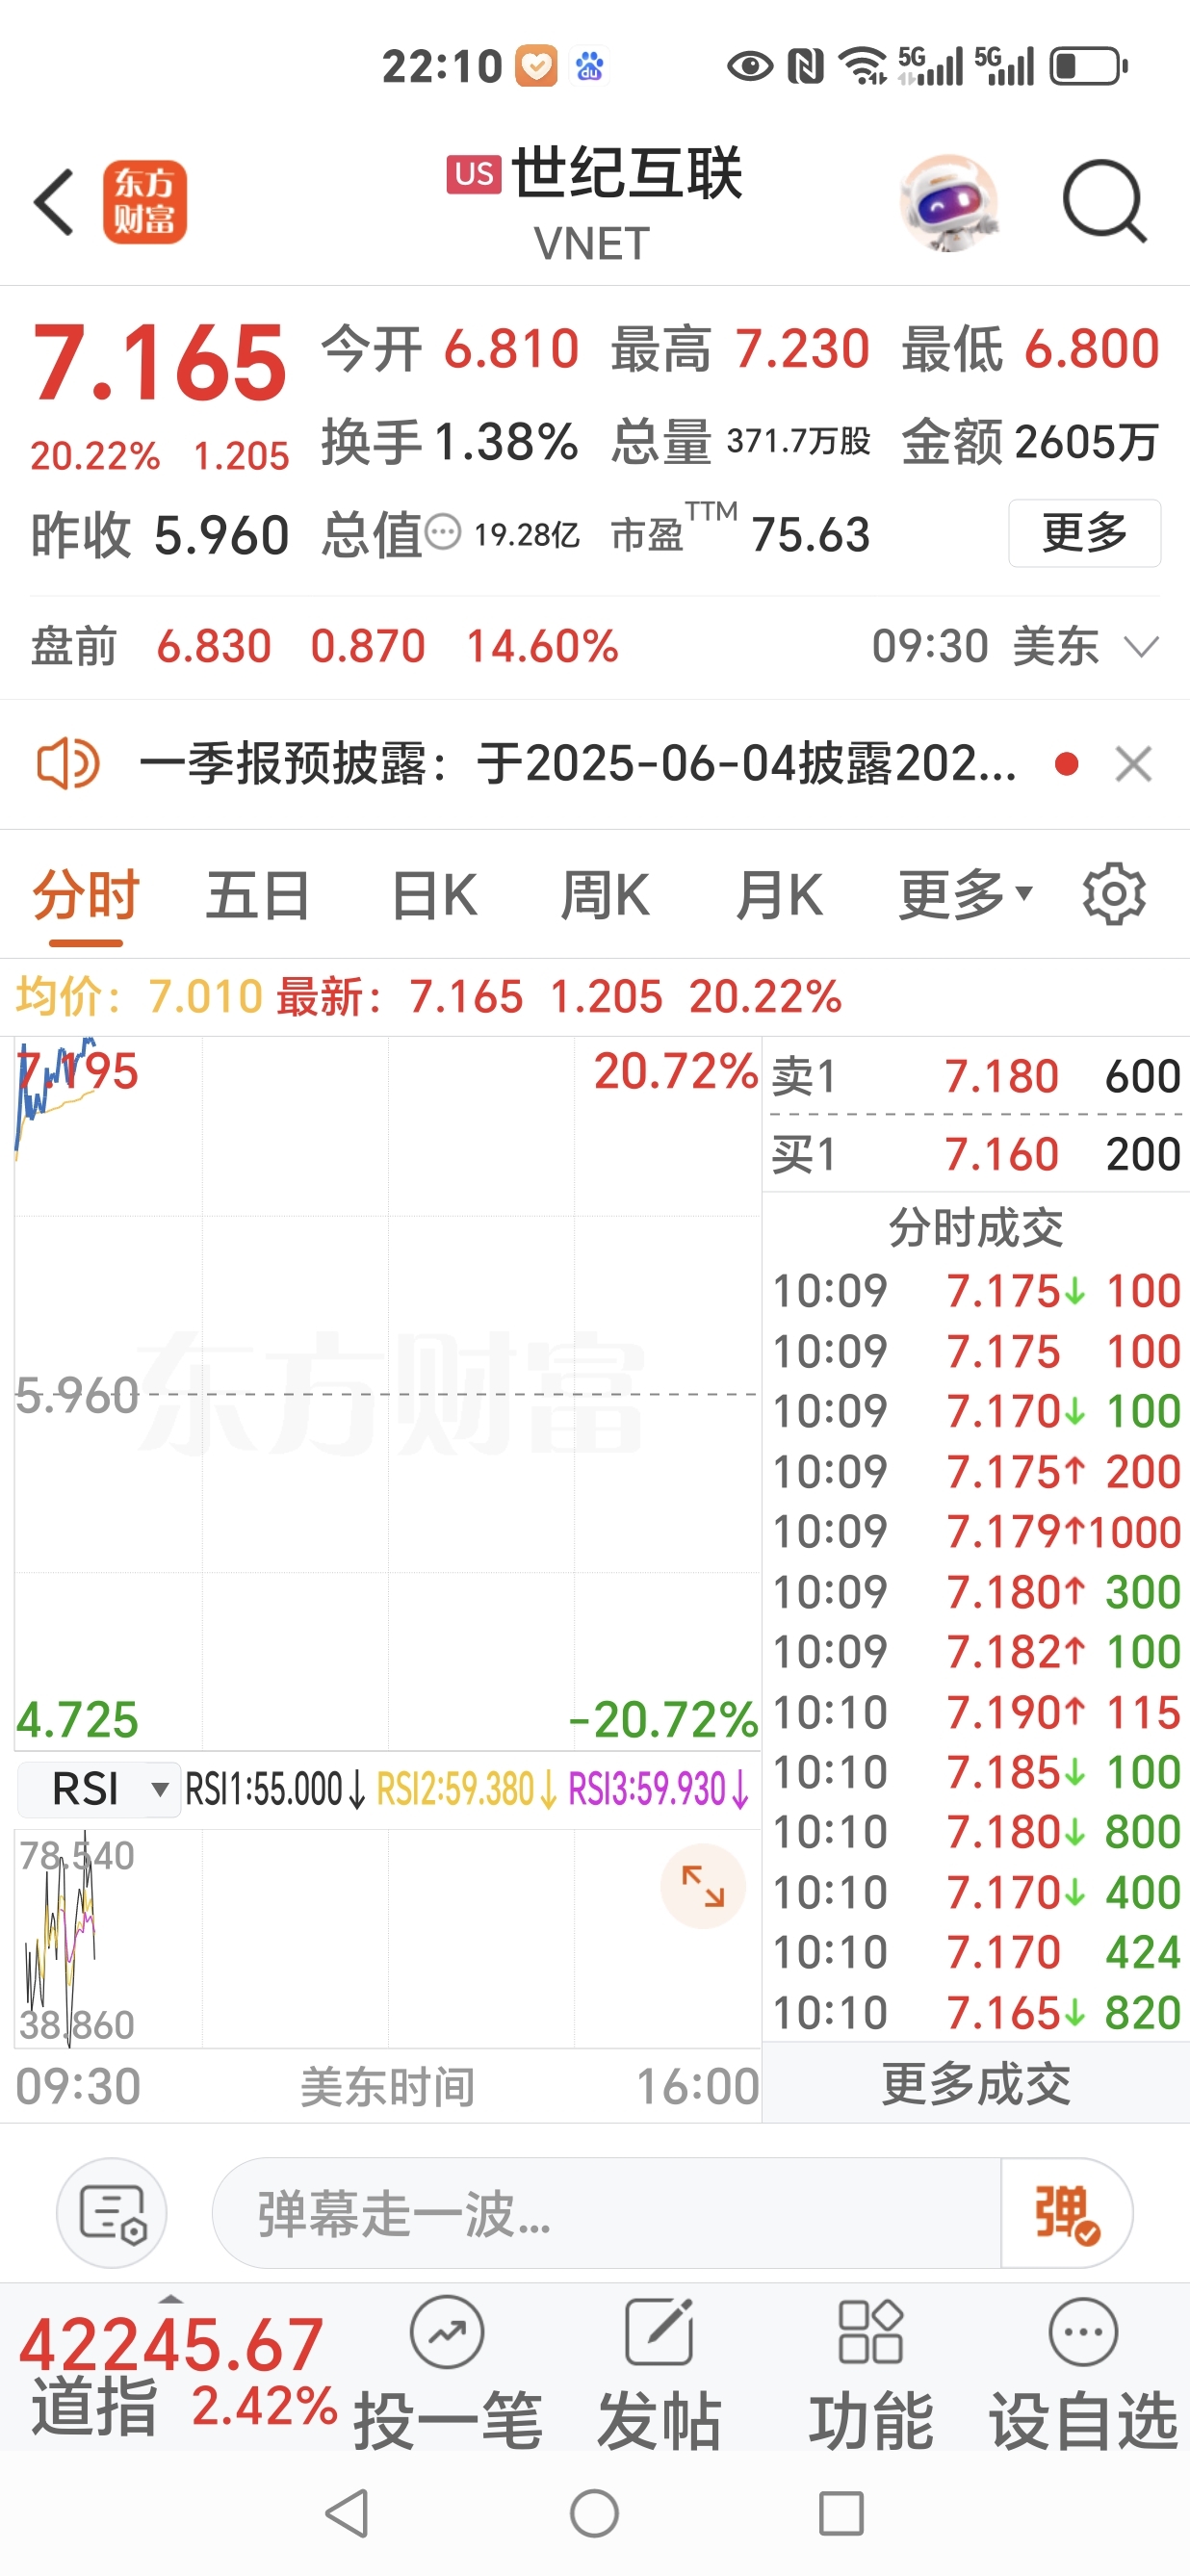Open the 功能 grid icon
The image size is (1190, 2576).
tap(871, 2332)
